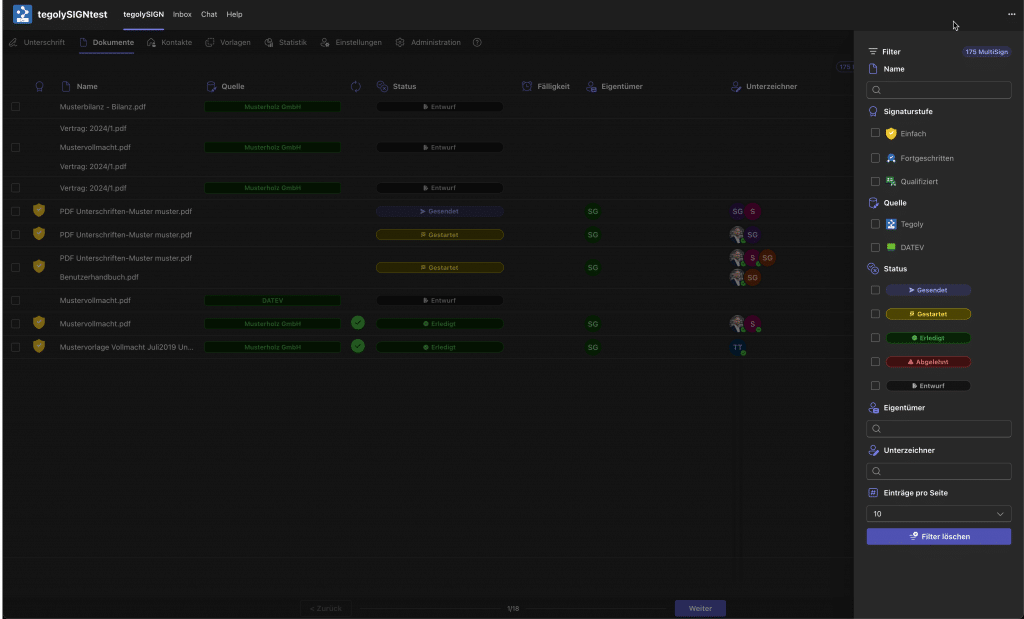Check the DATEV source filter

[875, 247]
